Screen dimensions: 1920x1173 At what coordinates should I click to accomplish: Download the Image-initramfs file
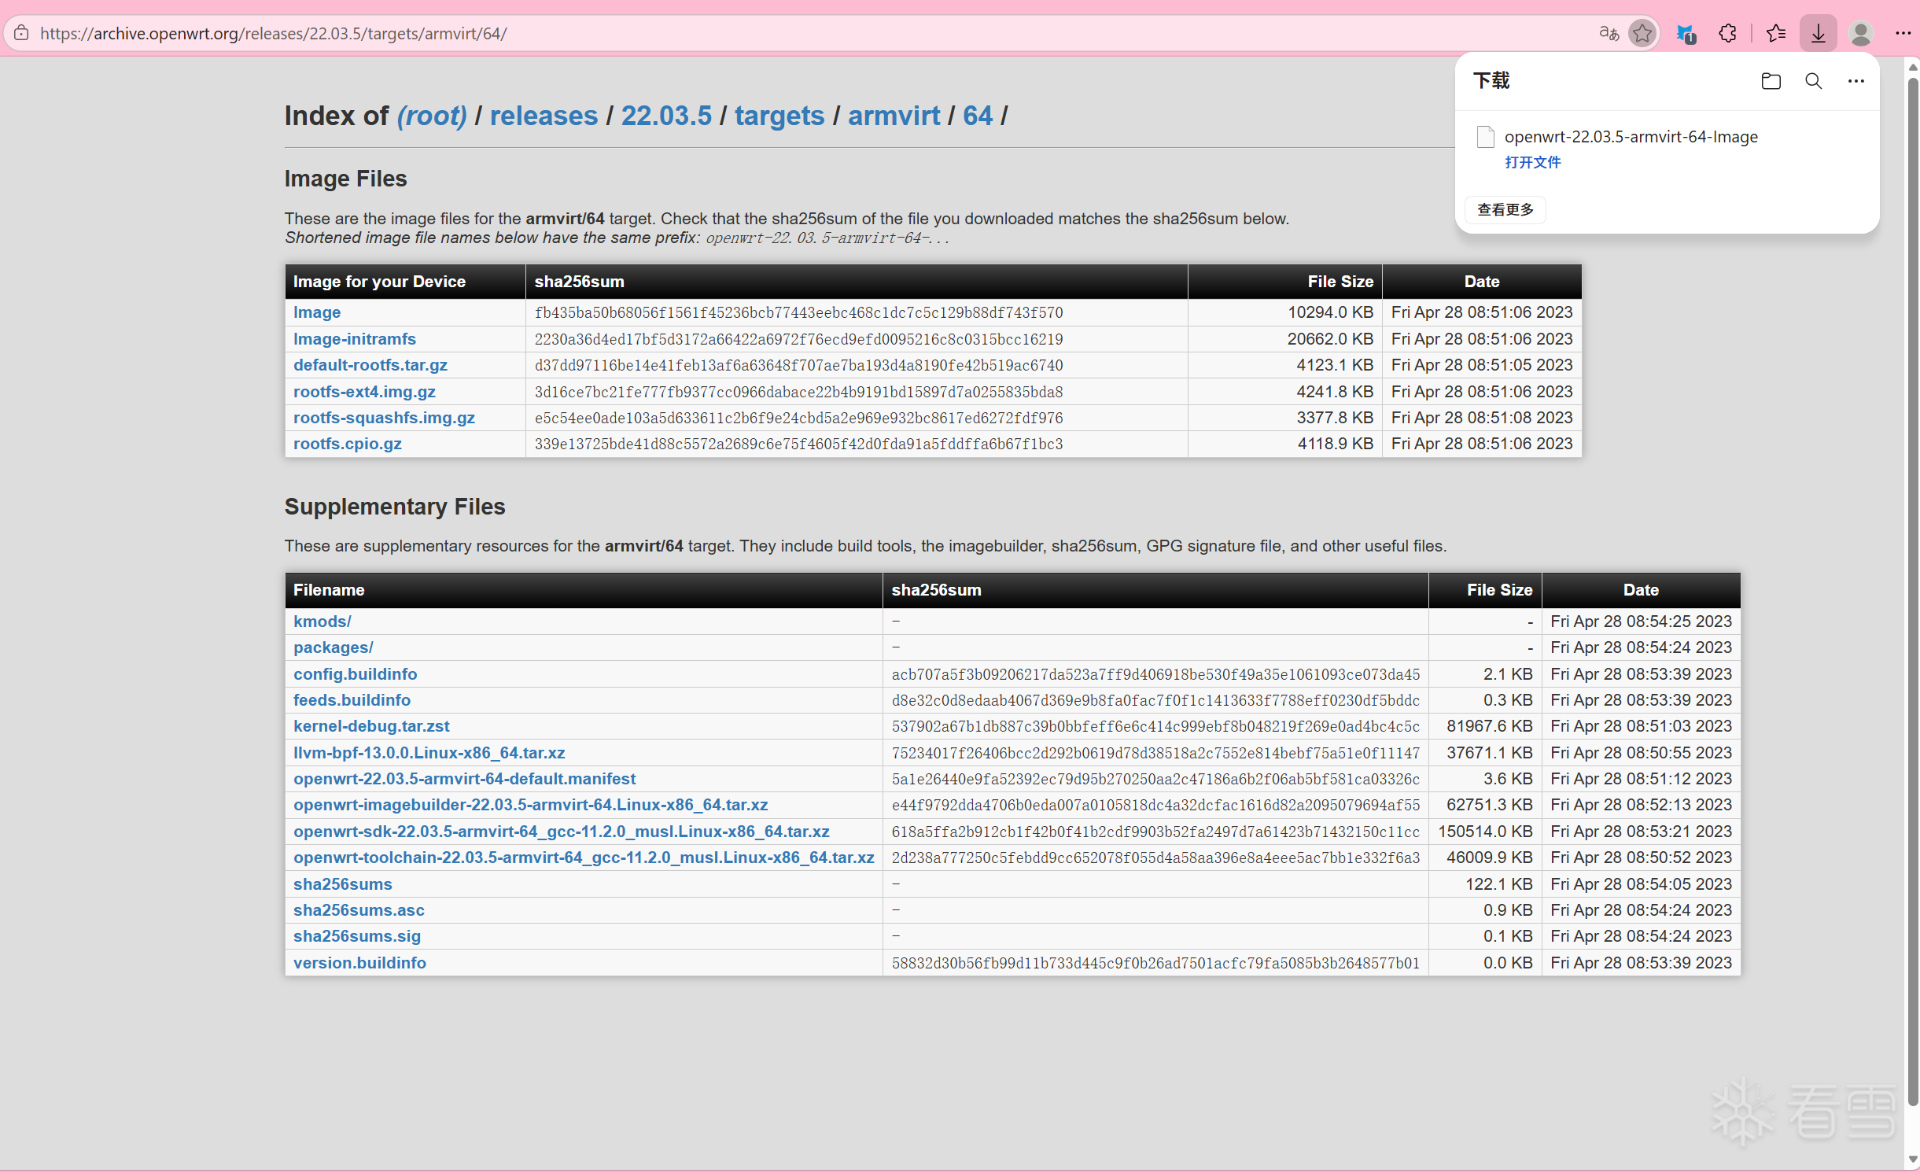pyautogui.click(x=354, y=339)
